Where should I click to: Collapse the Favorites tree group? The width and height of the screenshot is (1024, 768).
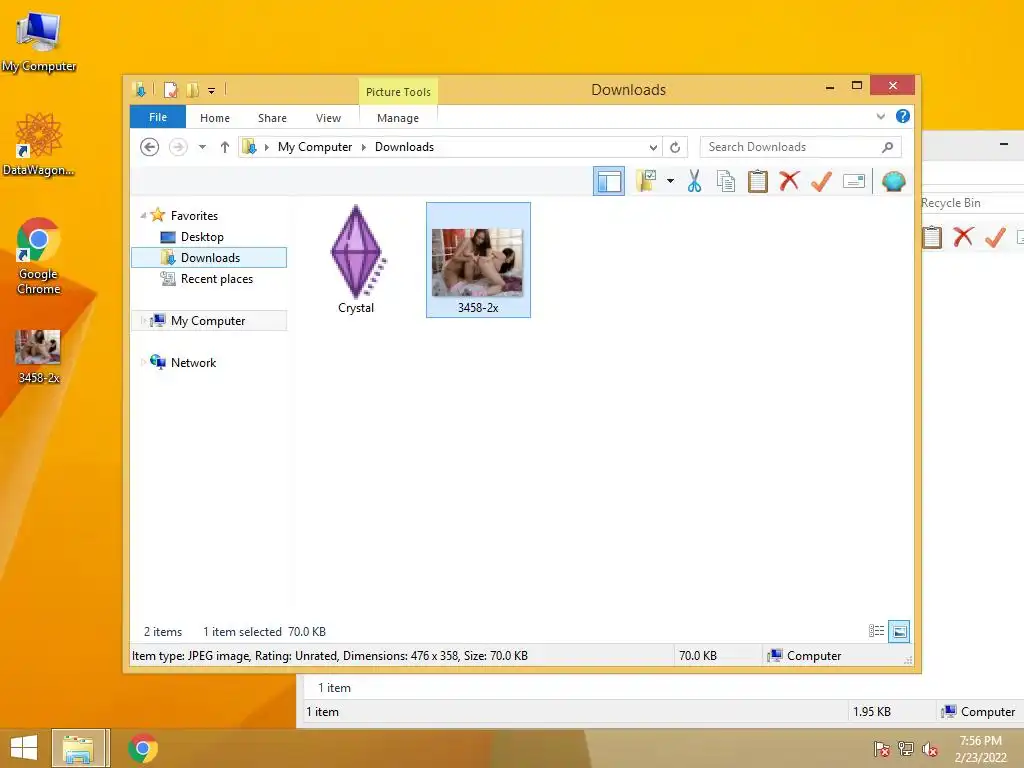point(143,216)
